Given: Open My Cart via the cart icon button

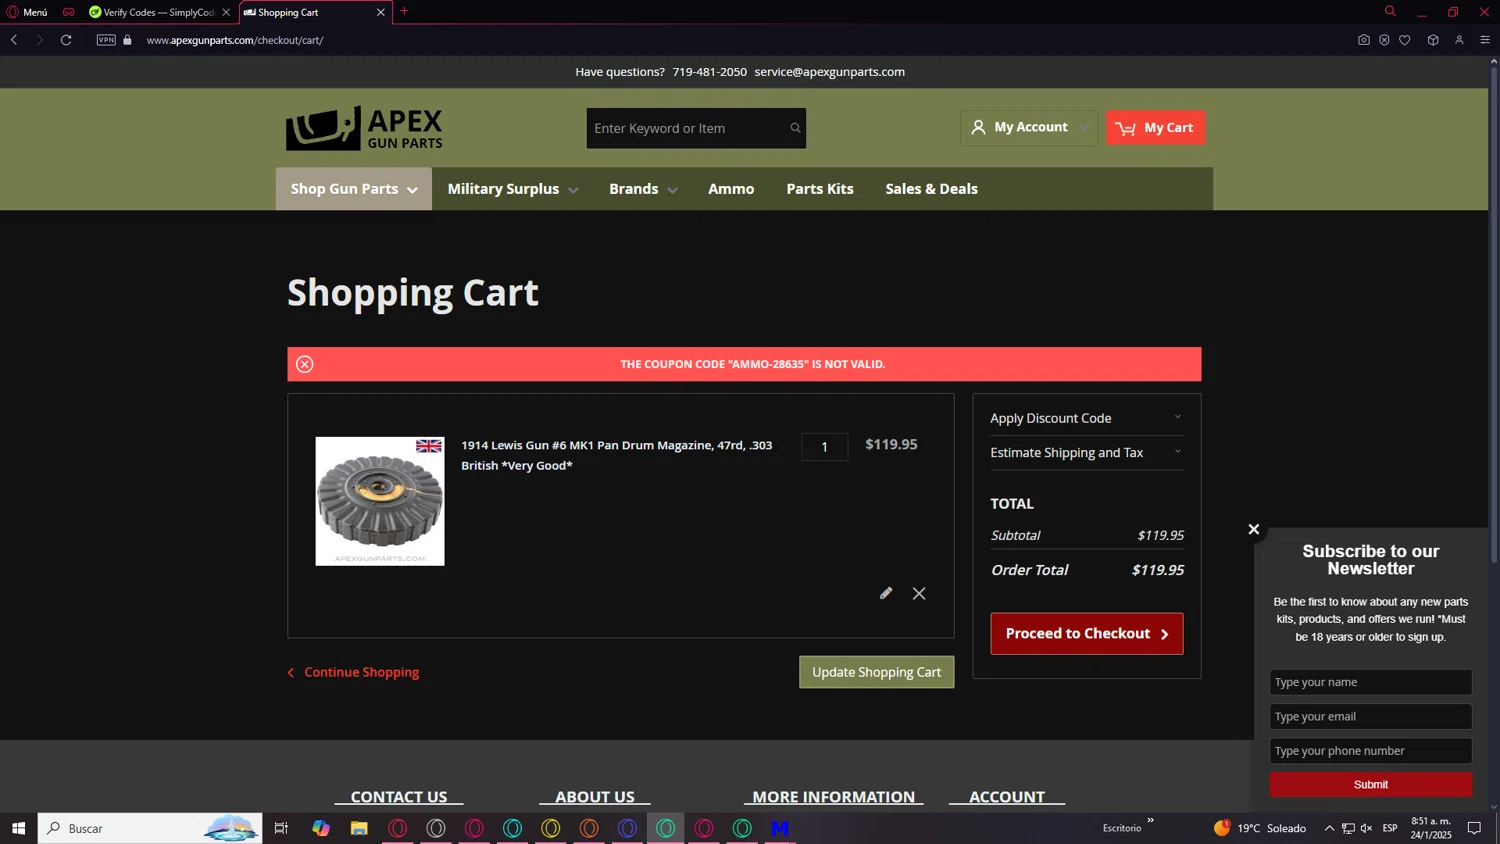Looking at the screenshot, I should click(x=1155, y=128).
